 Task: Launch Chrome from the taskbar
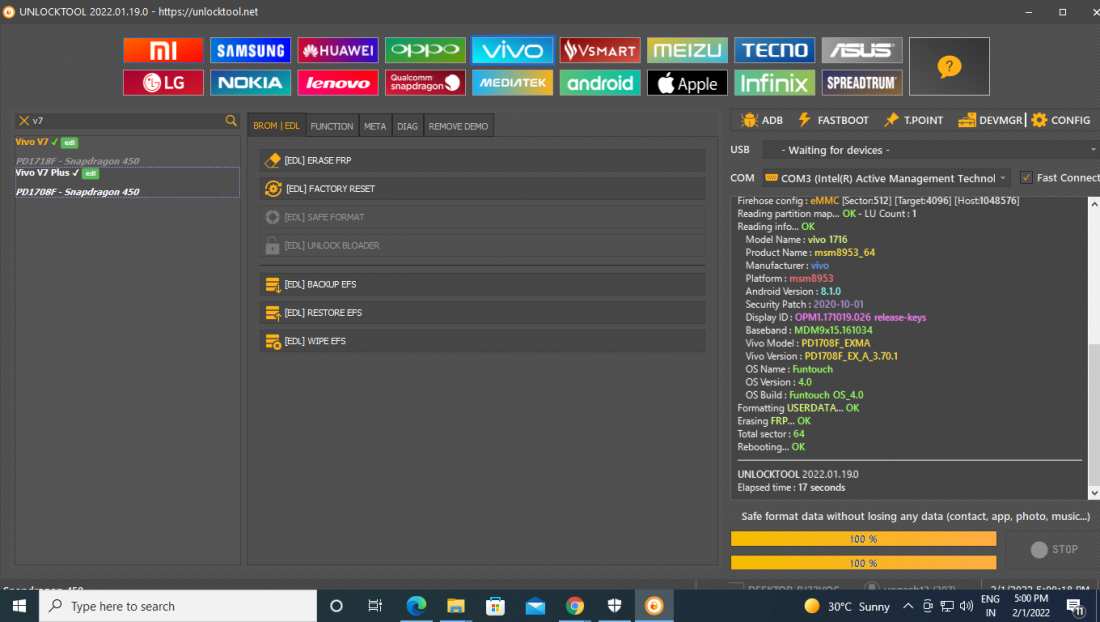[575, 606]
